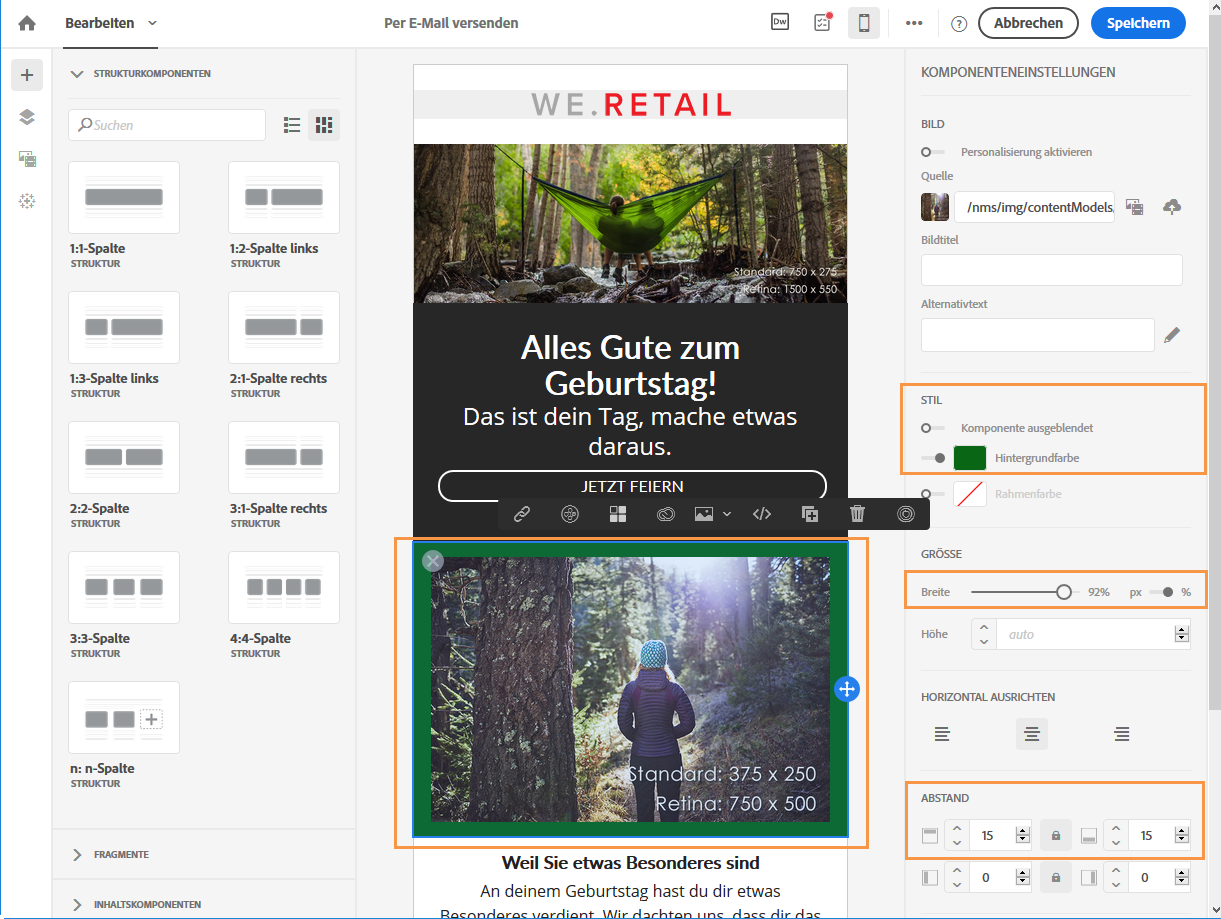The image size is (1221, 919).
Task: Align image horizontally left
Action: pos(942,734)
